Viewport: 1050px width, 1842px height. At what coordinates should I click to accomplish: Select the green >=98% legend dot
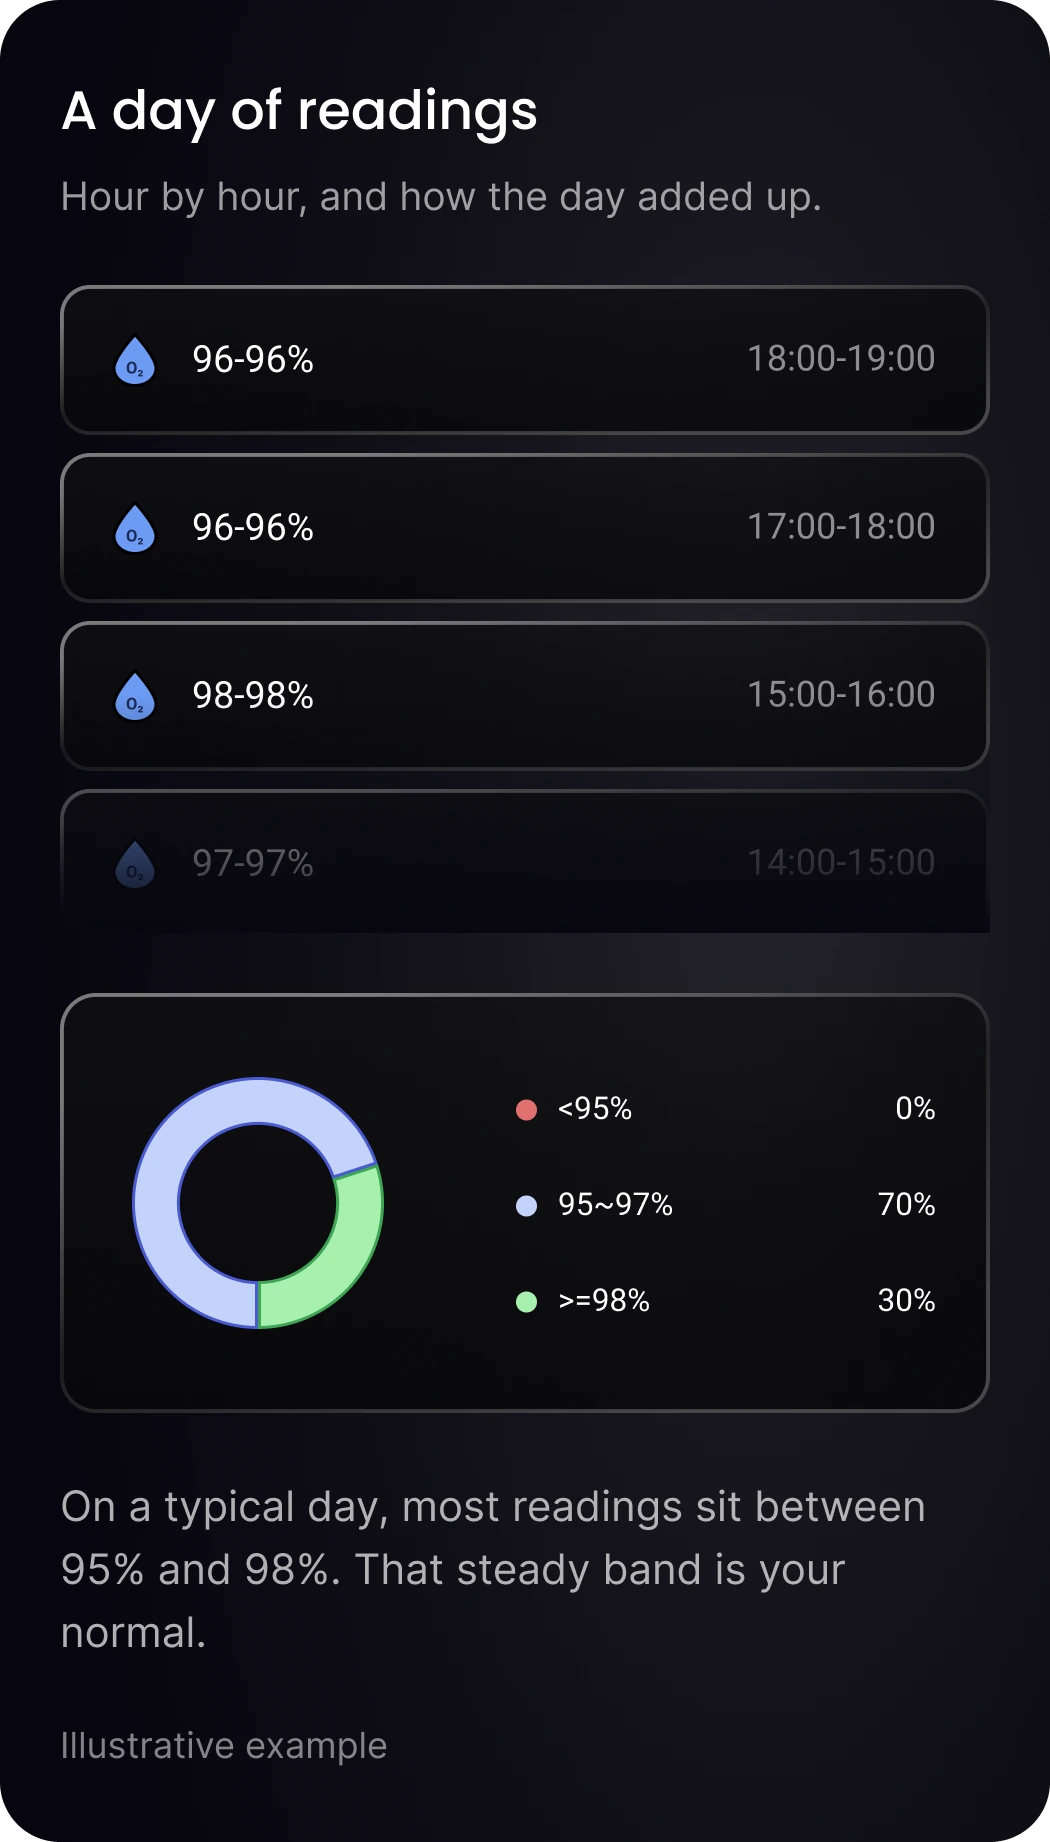tap(526, 1301)
